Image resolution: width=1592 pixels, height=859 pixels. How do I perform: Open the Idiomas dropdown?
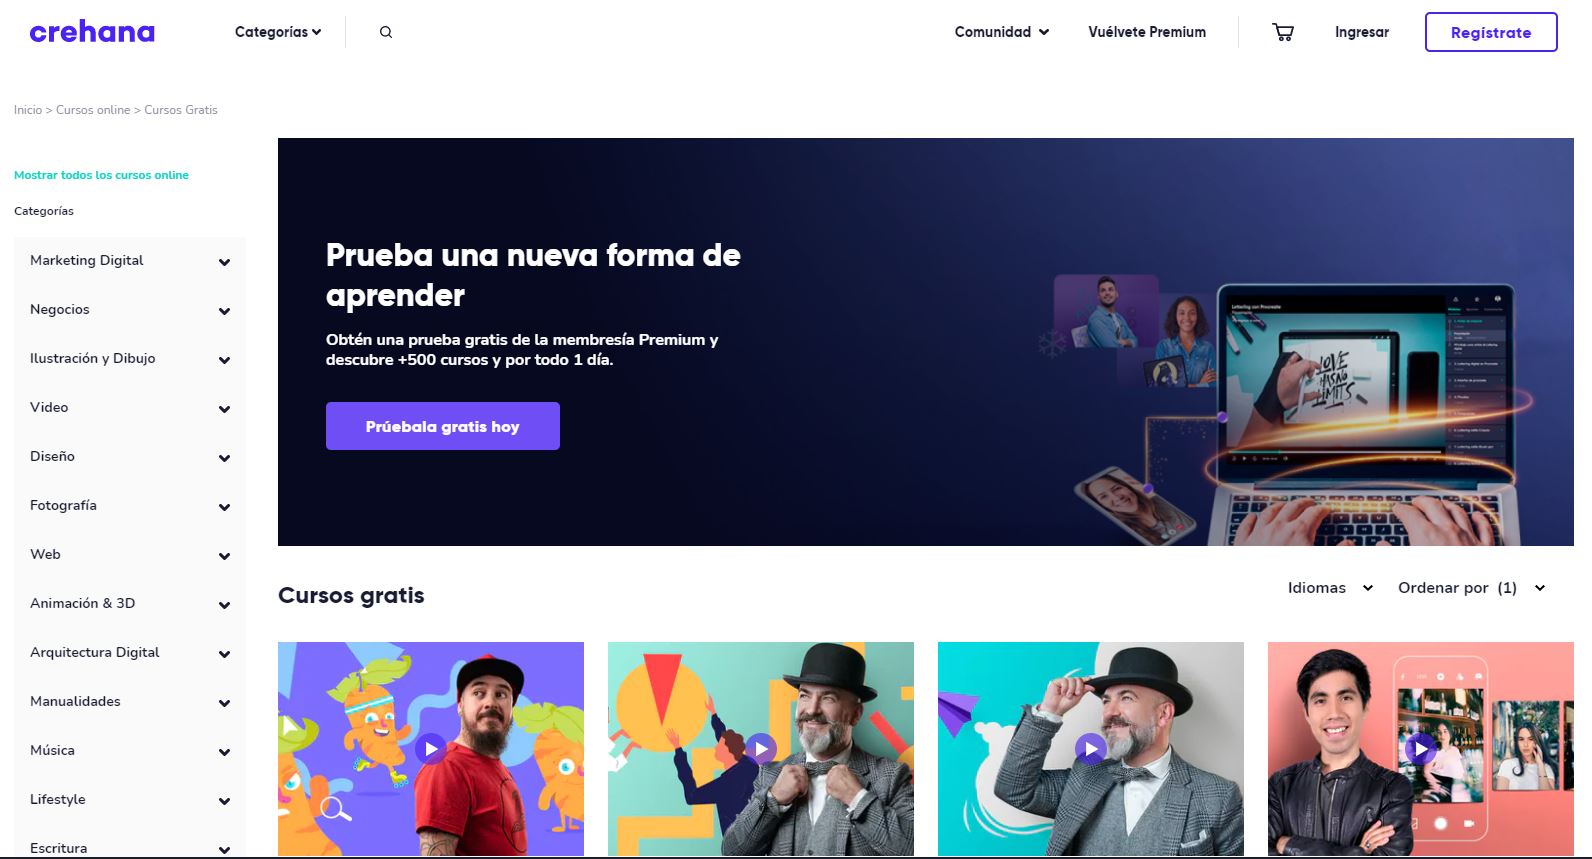1330,588
